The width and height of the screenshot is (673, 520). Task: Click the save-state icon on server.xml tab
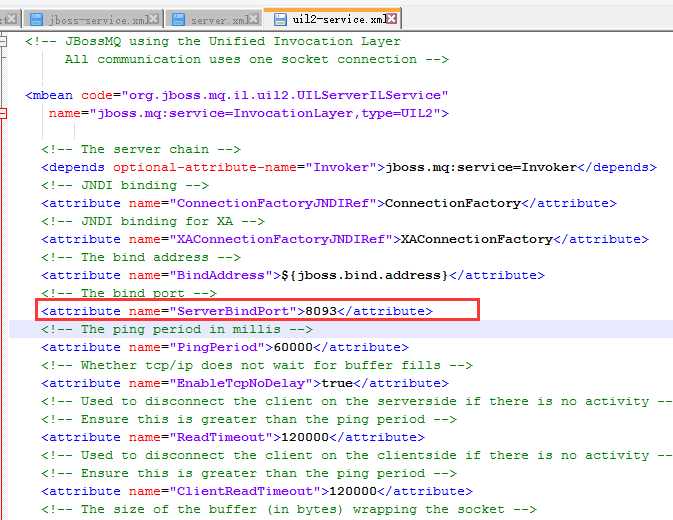click(x=178, y=19)
